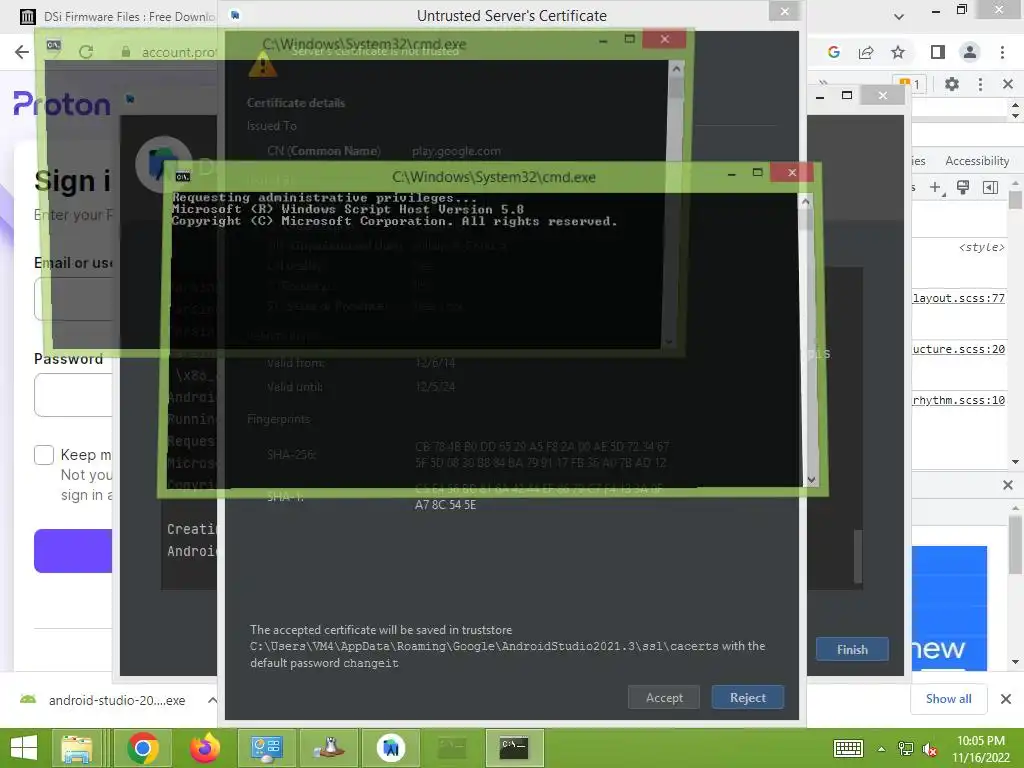
Task: Open File Explorer from the taskbar
Action: [76, 748]
